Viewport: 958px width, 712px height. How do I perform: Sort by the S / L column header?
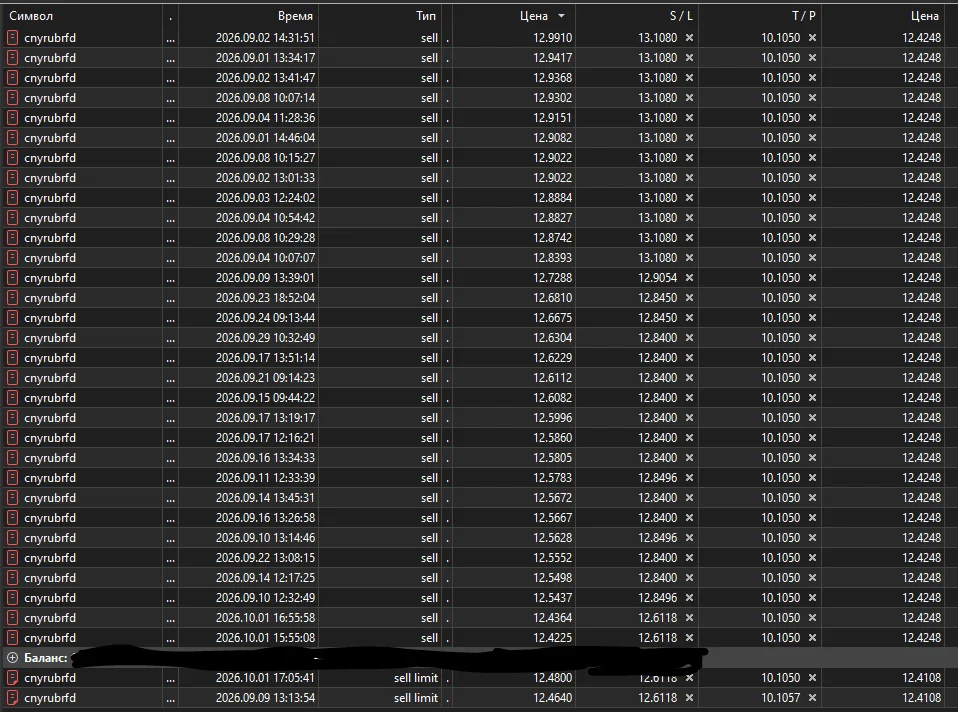click(681, 16)
